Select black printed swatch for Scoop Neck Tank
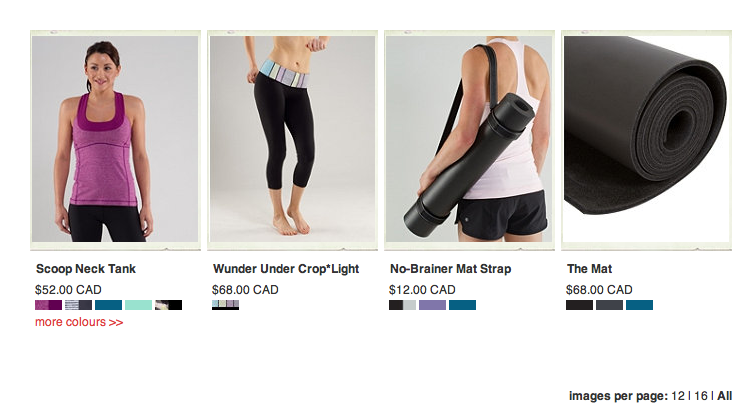 [x=168, y=305]
